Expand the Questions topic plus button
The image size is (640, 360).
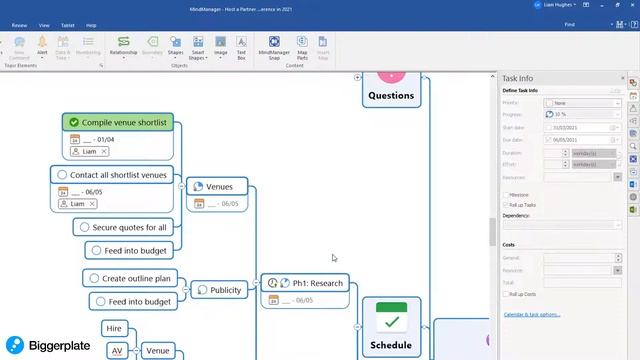(x=357, y=78)
